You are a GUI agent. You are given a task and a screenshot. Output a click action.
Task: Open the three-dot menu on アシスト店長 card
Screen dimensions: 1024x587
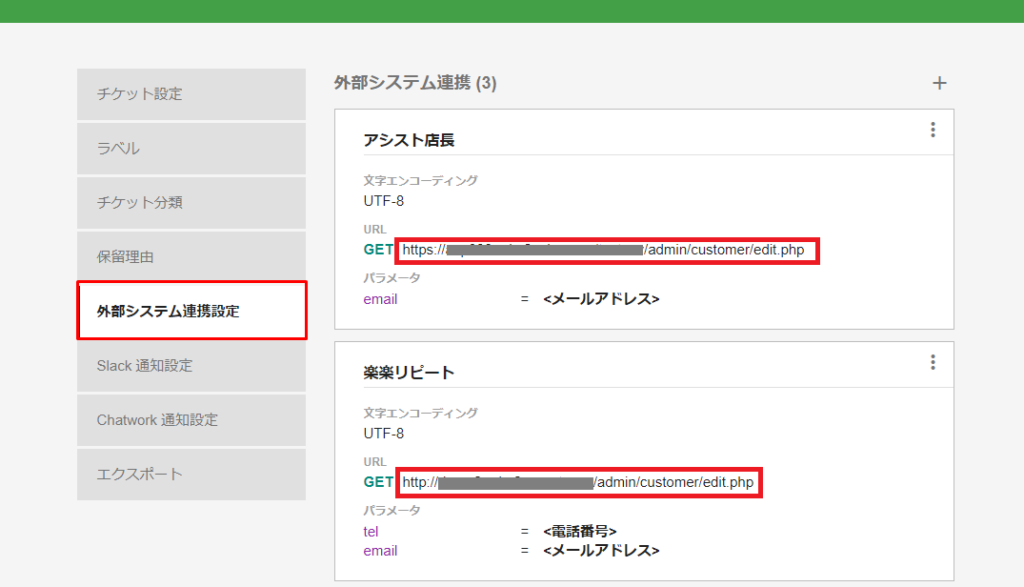[932, 130]
